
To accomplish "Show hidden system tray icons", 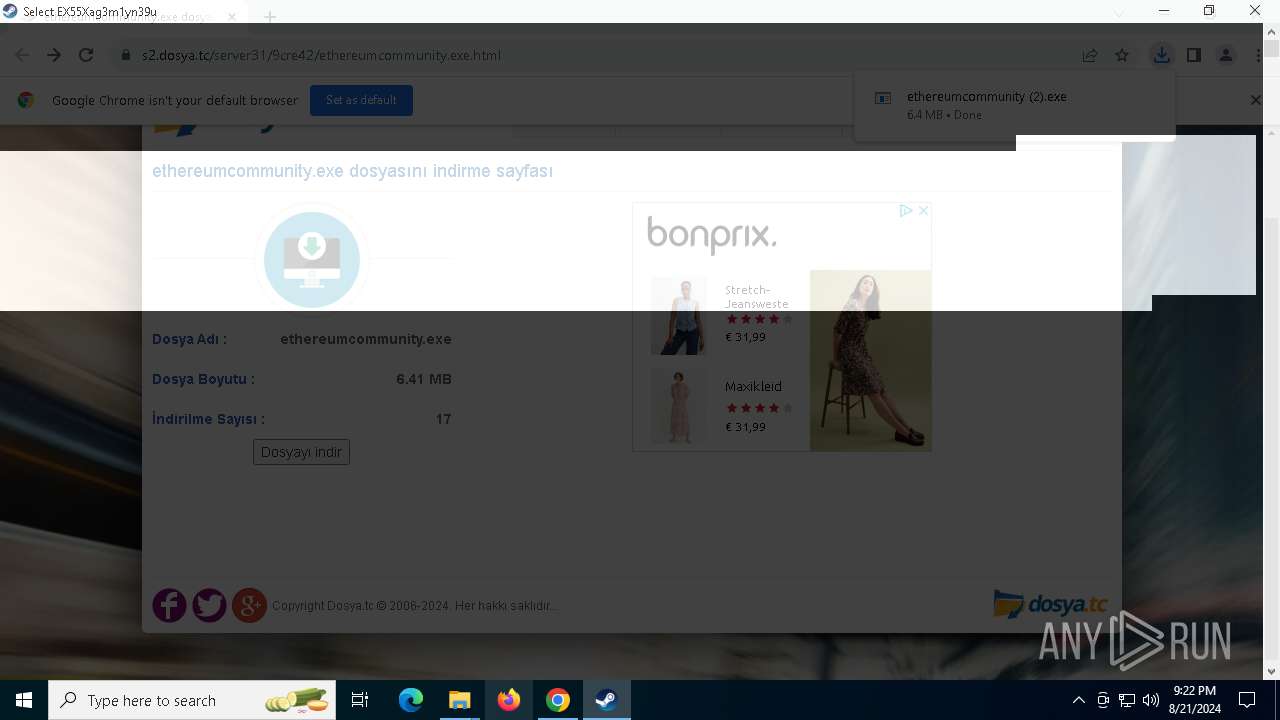I will (1078, 700).
